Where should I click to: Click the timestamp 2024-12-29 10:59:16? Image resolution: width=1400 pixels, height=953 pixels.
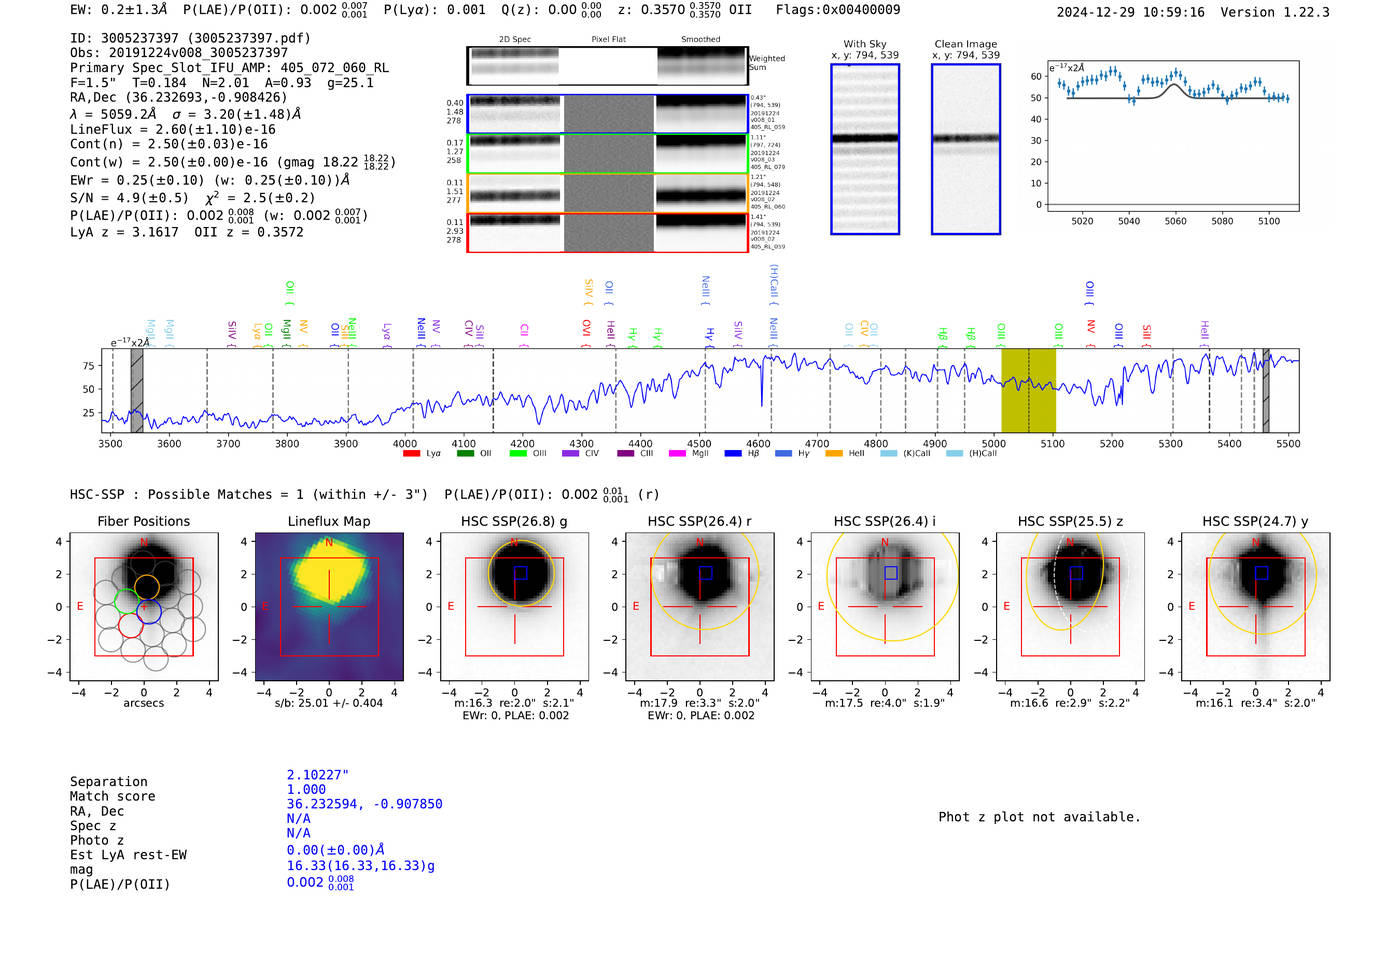[1131, 12]
